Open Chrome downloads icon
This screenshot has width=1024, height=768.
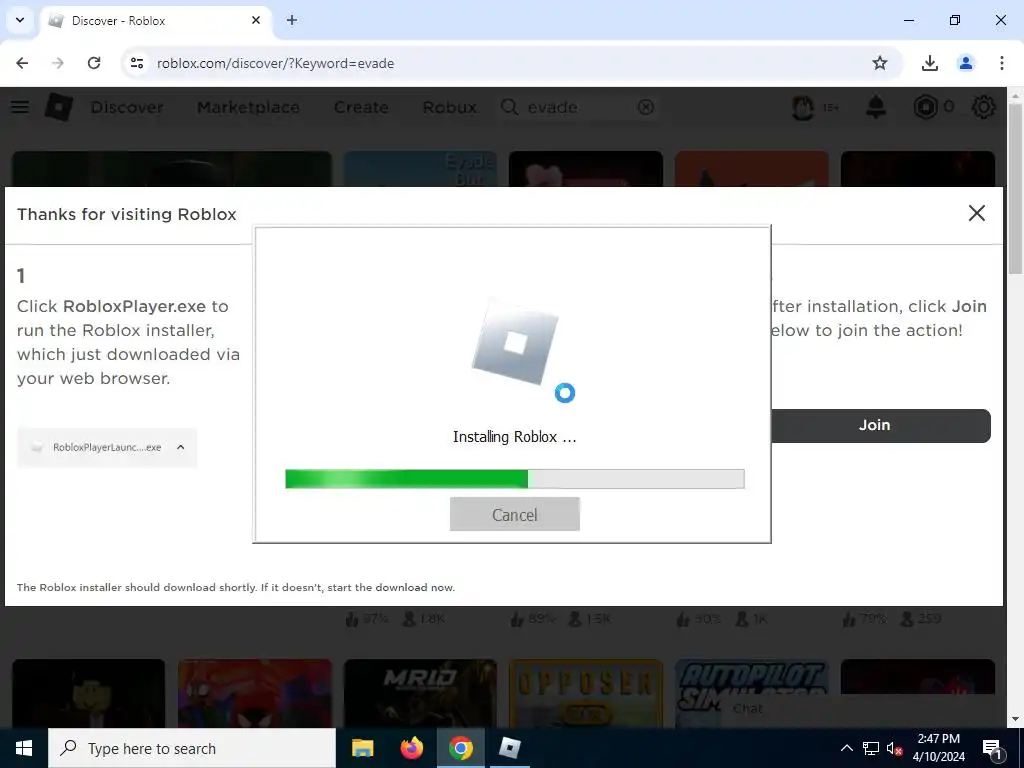pos(929,63)
